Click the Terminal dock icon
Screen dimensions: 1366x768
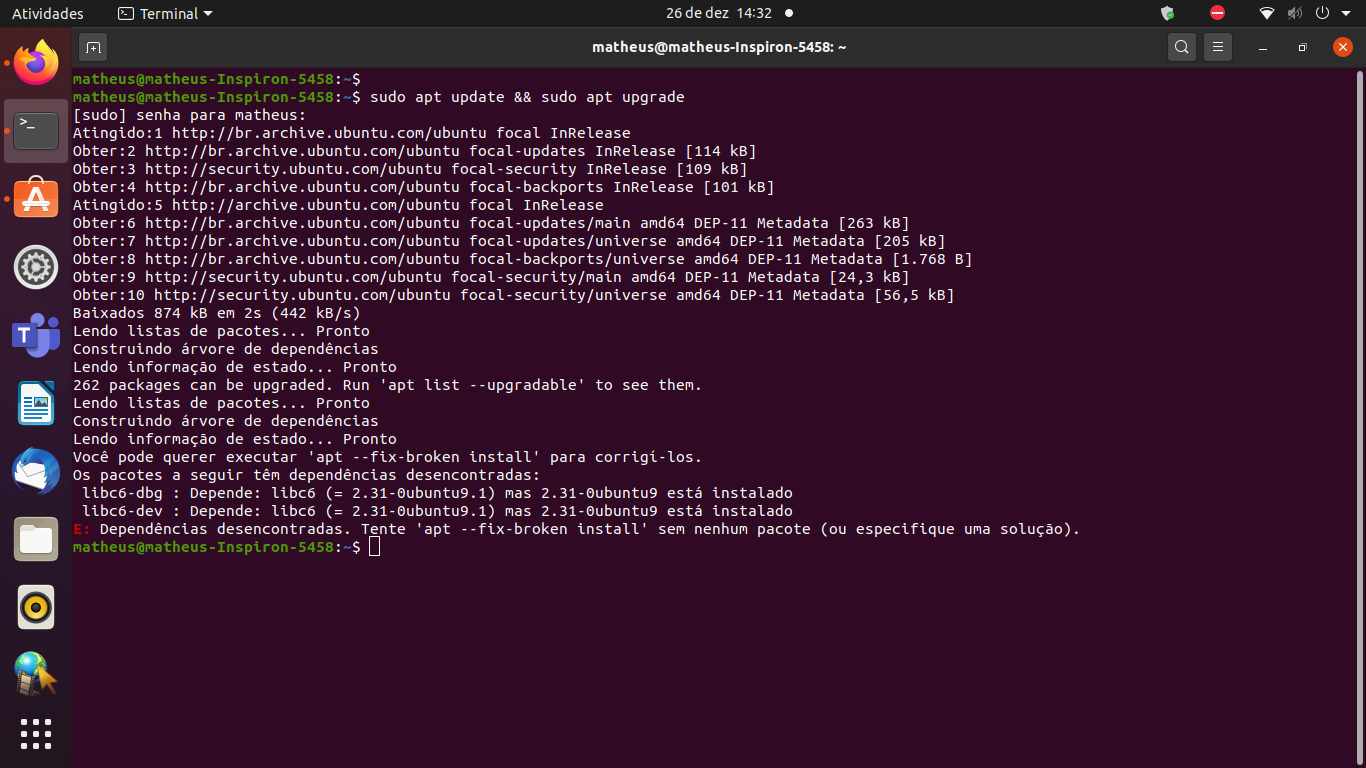click(36, 130)
